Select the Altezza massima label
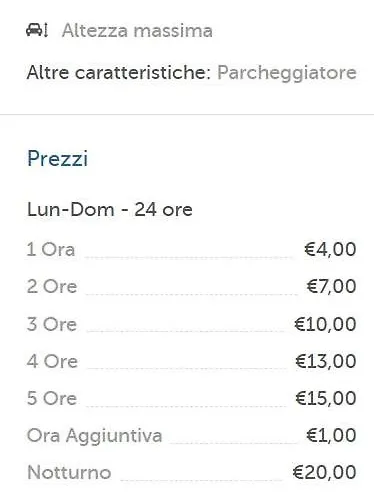374x500 pixels. (x=137, y=31)
